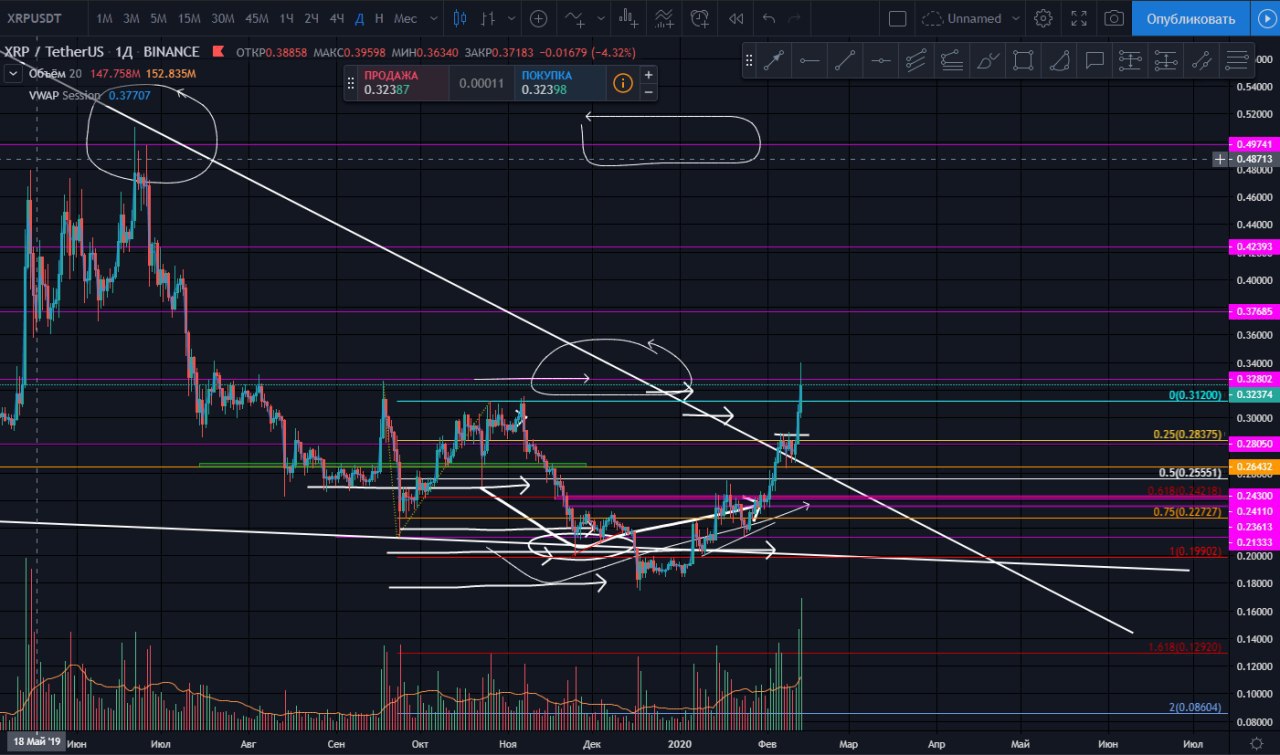Switch to the 1M timeframe

[104, 18]
